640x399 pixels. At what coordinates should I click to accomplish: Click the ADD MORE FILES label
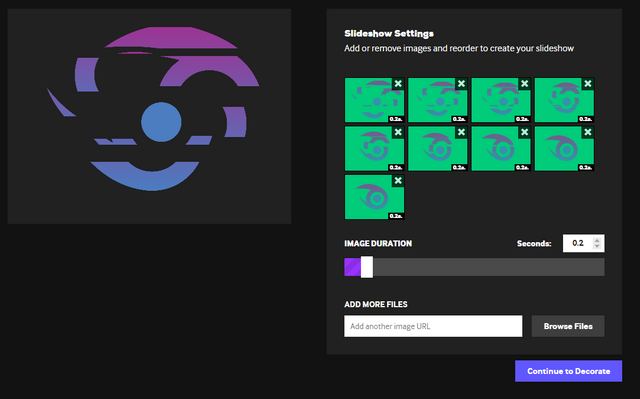(x=376, y=304)
